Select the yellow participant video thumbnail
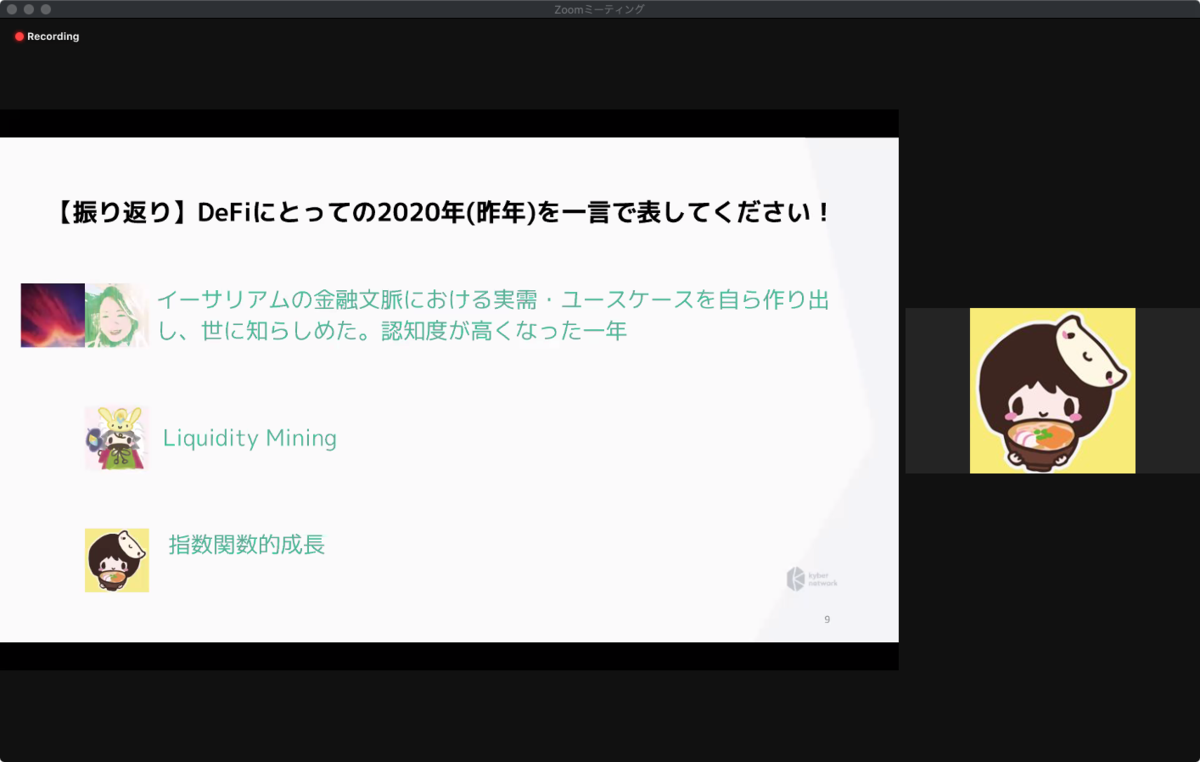Screen dimensions: 1200x762 click(x=1052, y=390)
